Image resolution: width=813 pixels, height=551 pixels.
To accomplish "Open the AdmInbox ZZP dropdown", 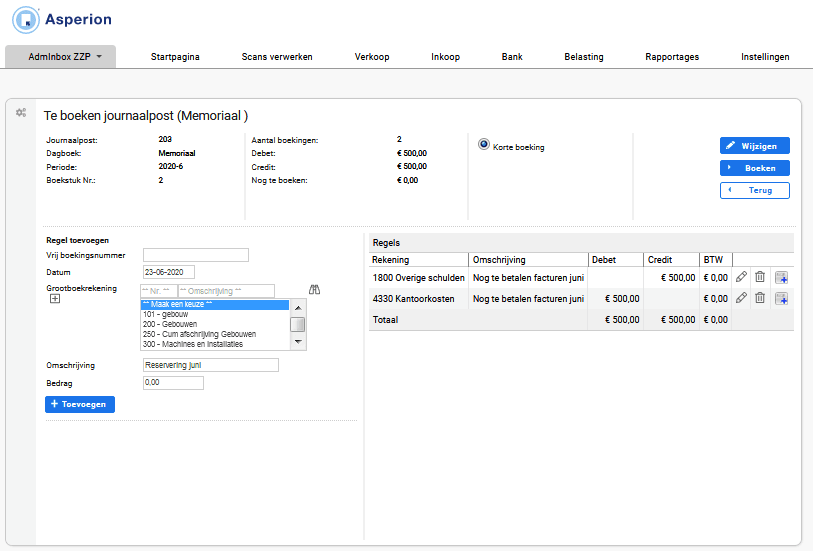I will [x=61, y=56].
